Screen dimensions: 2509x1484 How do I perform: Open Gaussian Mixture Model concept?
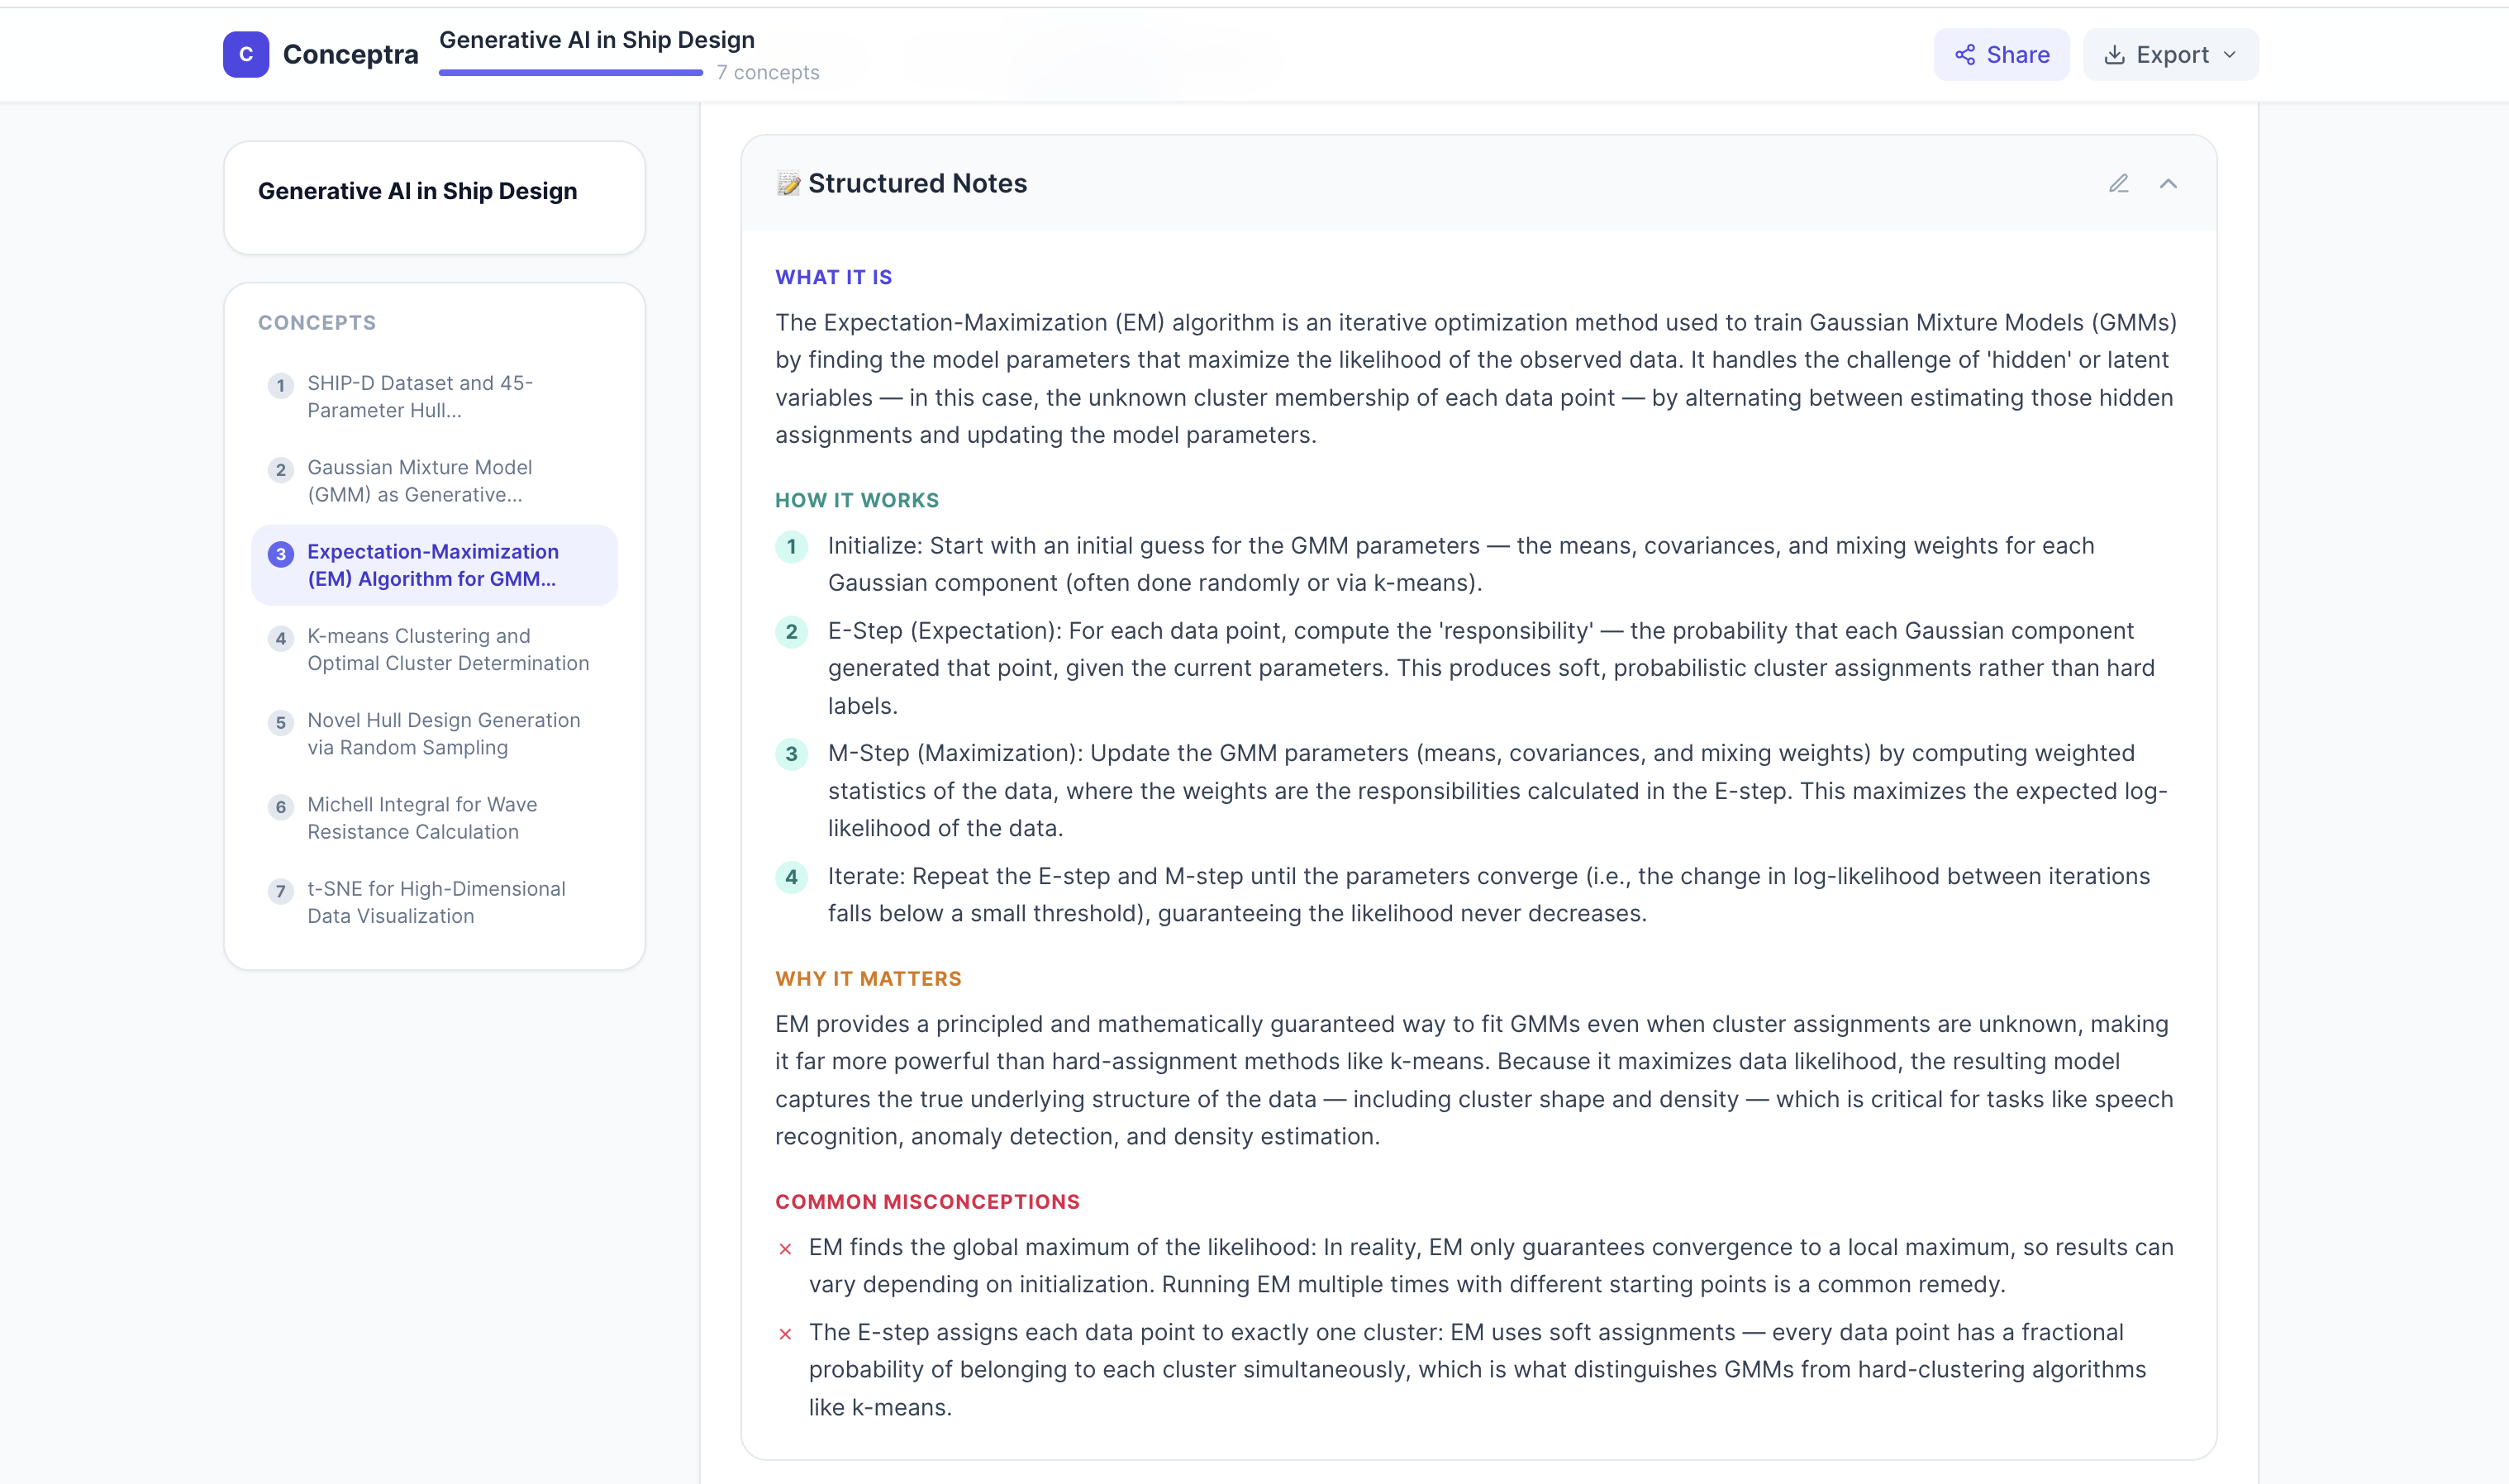coord(433,481)
